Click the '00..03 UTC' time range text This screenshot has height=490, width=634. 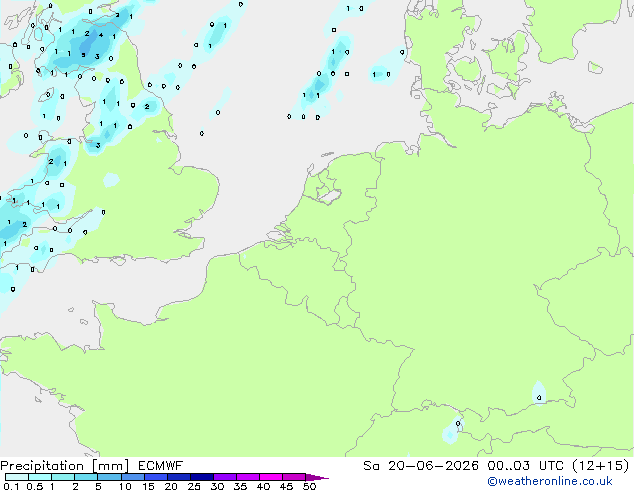[x=525, y=466]
